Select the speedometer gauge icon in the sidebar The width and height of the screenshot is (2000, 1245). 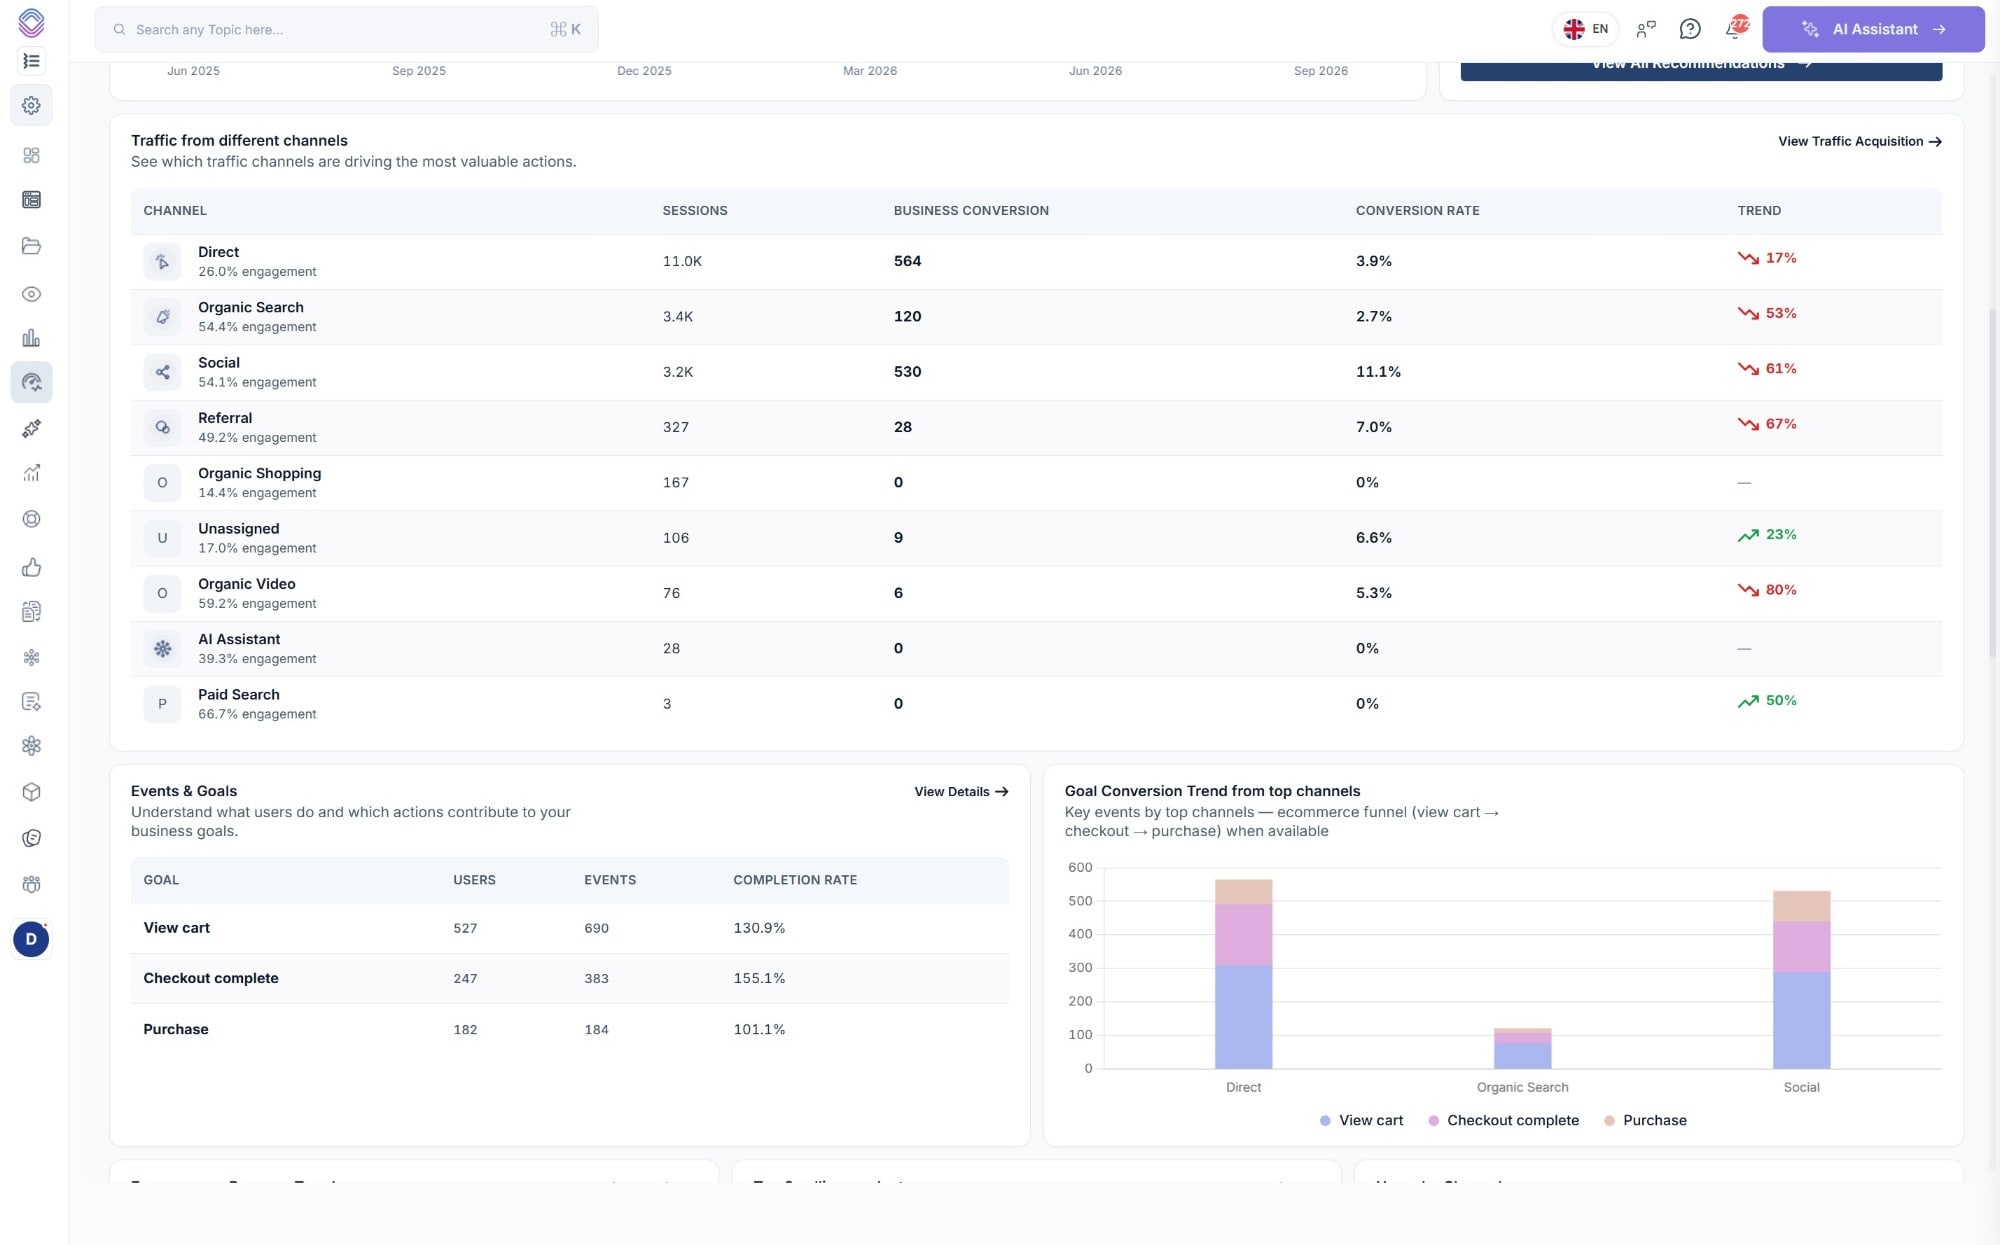[31, 382]
